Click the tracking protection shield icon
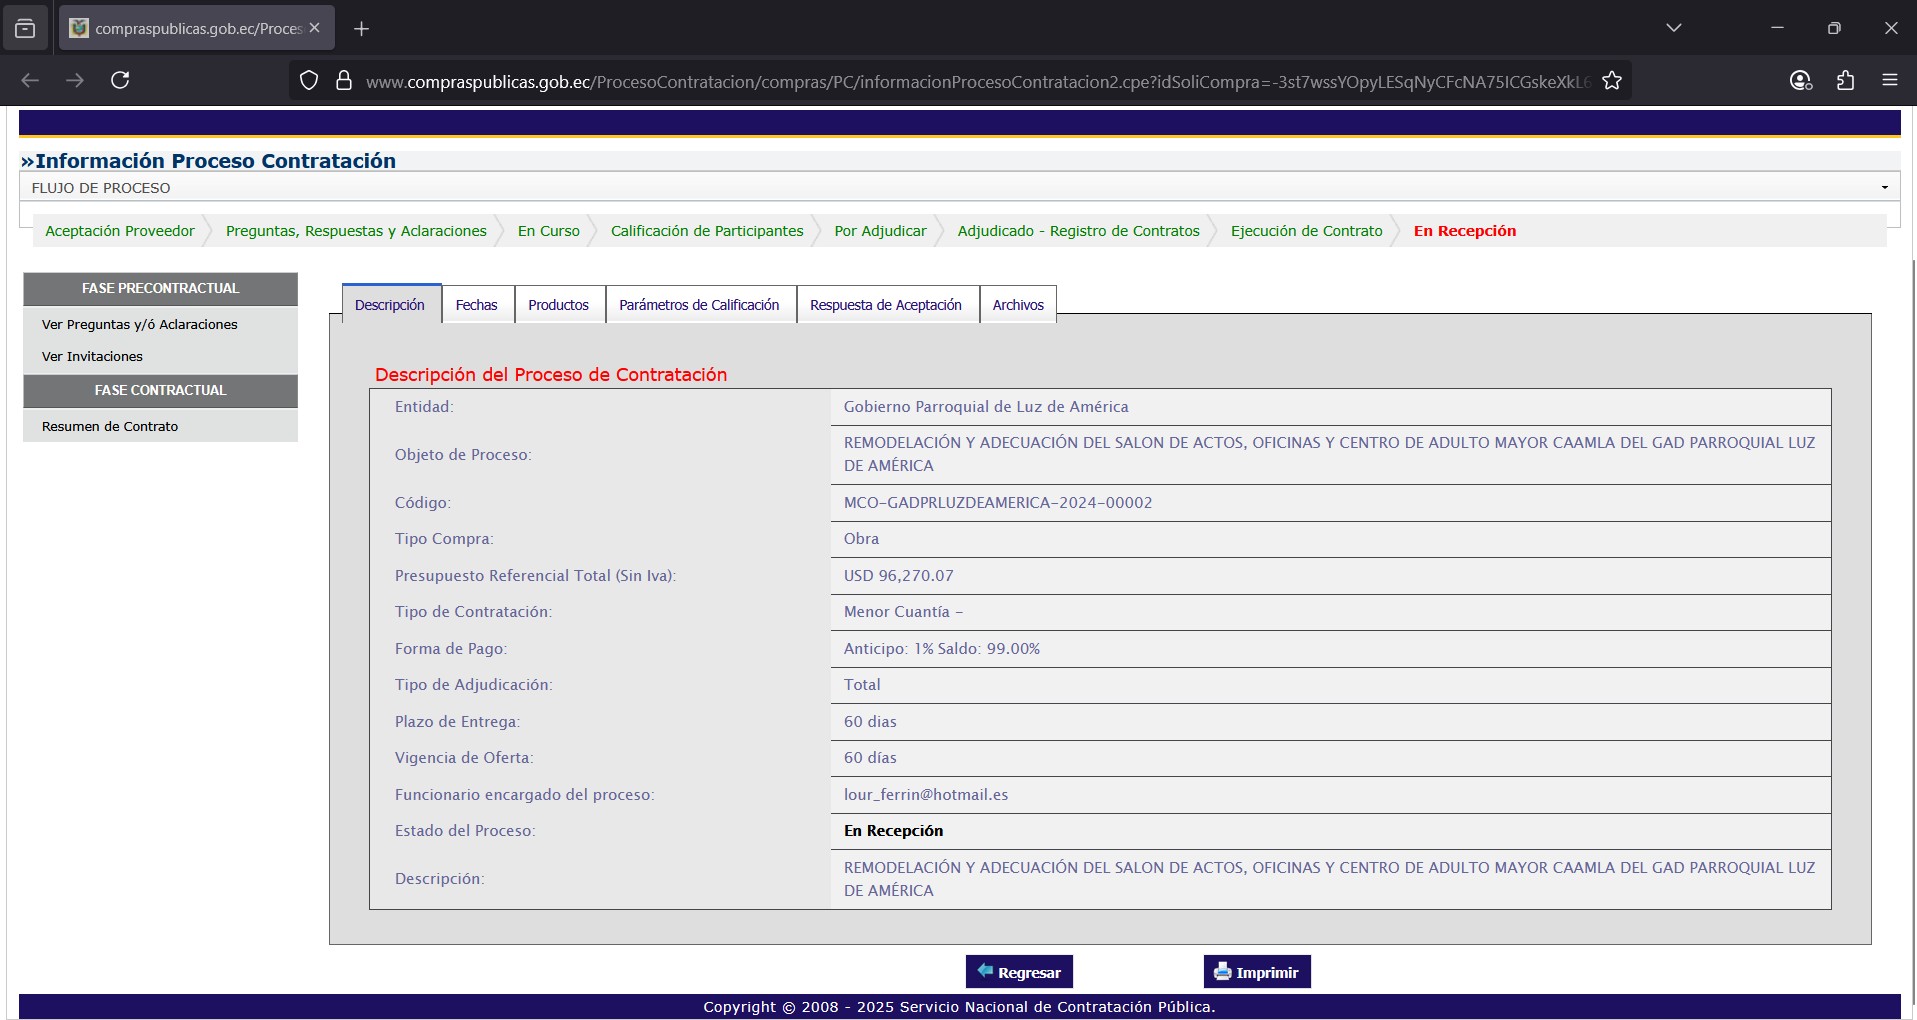 coord(309,81)
